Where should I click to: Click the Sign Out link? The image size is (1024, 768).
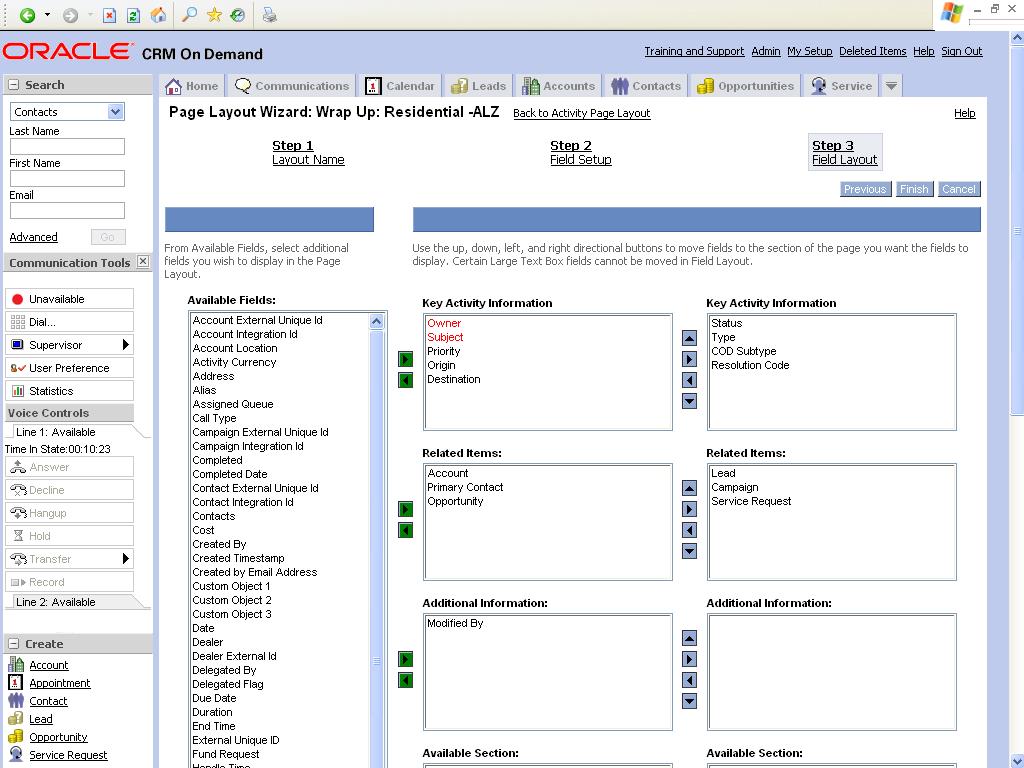[961, 51]
